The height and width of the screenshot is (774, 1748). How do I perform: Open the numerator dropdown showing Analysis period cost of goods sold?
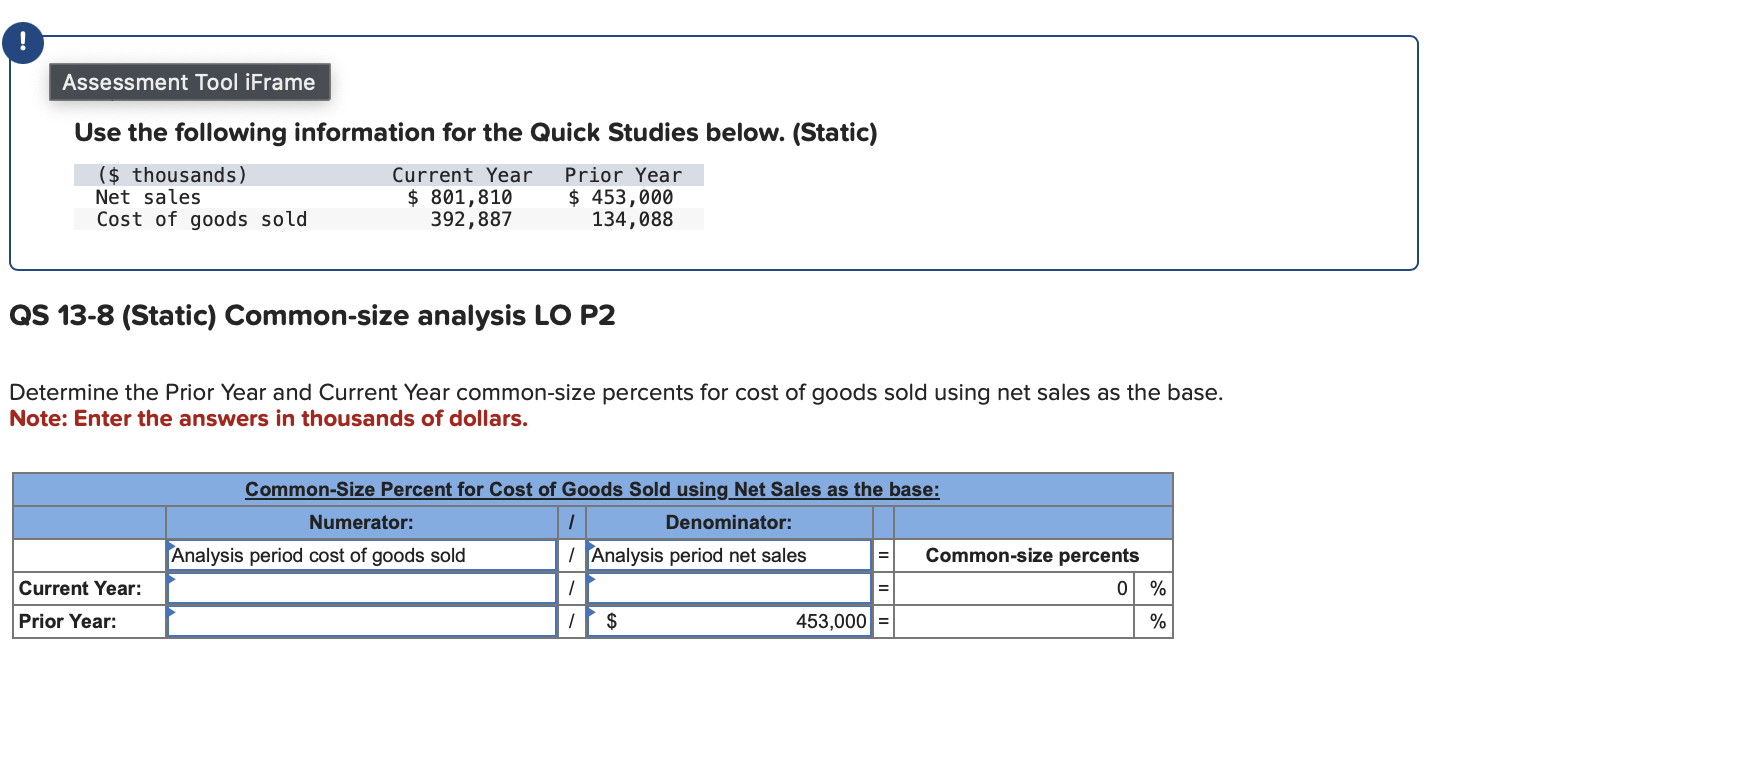[361, 555]
